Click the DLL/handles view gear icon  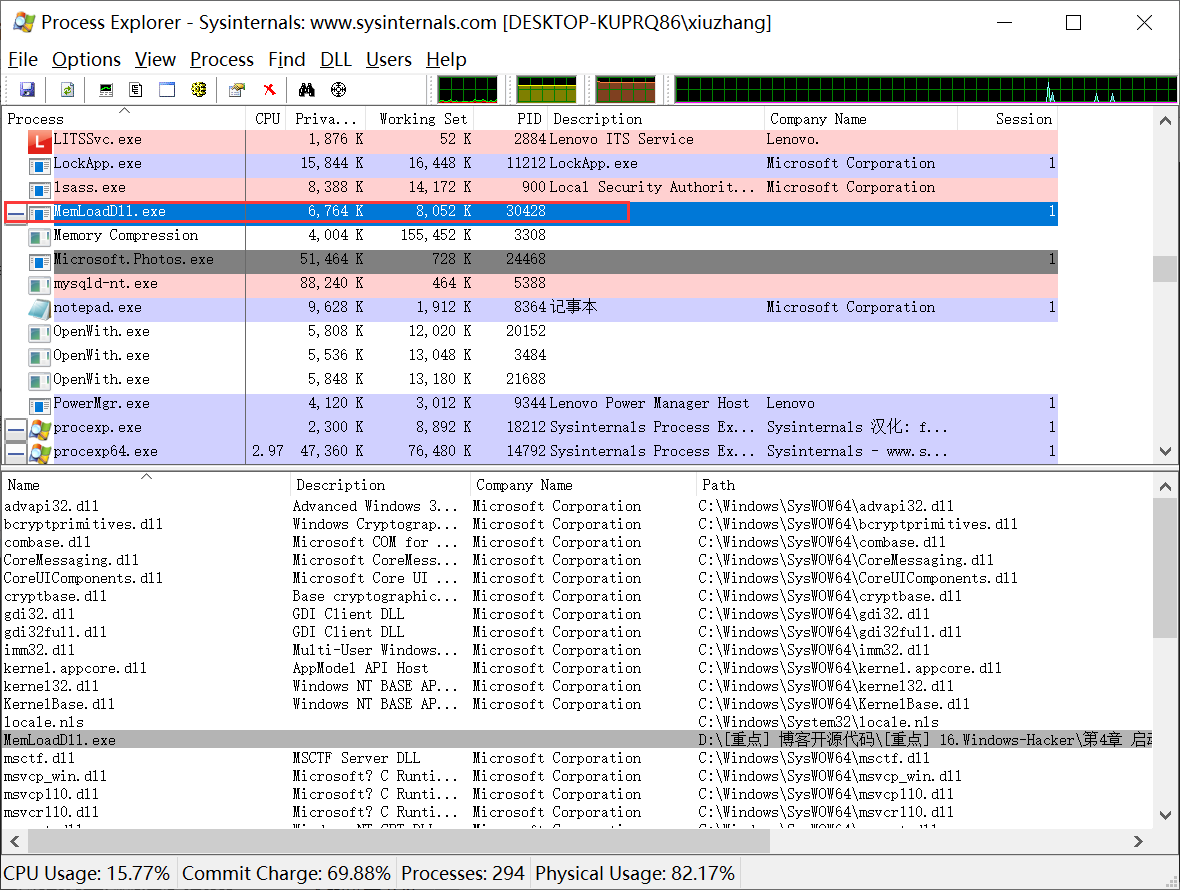[x=199, y=90]
